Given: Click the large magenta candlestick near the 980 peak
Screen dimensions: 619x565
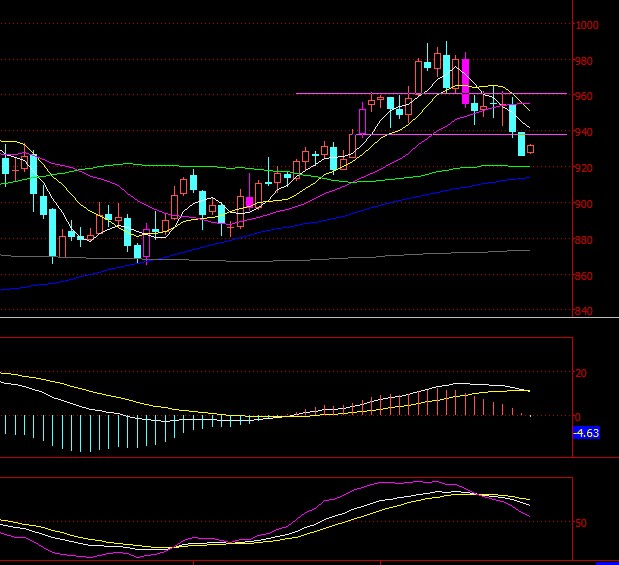Looking at the screenshot, I should [x=465, y=81].
